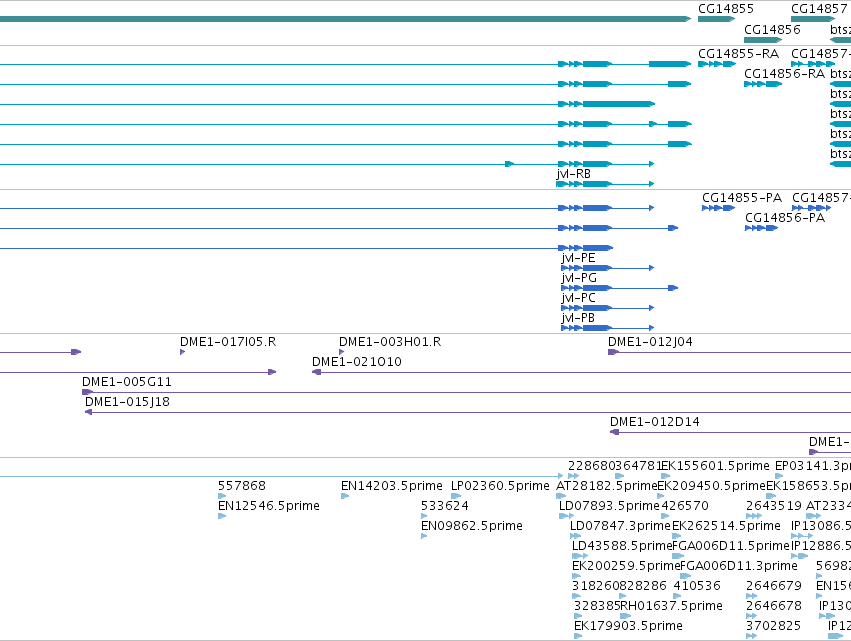The height and width of the screenshot is (641, 851).
Task: Click the 2643519 EST marker
Action: [754, 516]
